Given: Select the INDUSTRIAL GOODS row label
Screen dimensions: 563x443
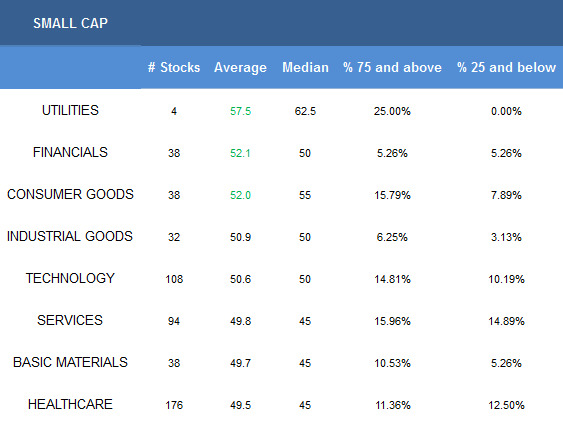Looking at the screenshot, I should (x=70, y=236).
